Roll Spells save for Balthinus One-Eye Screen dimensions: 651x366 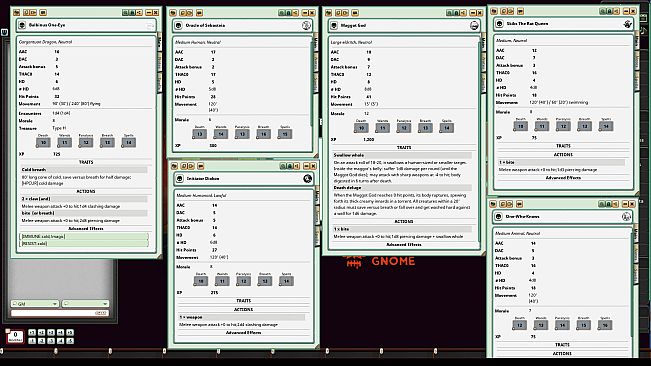click(x=129, y=142)
